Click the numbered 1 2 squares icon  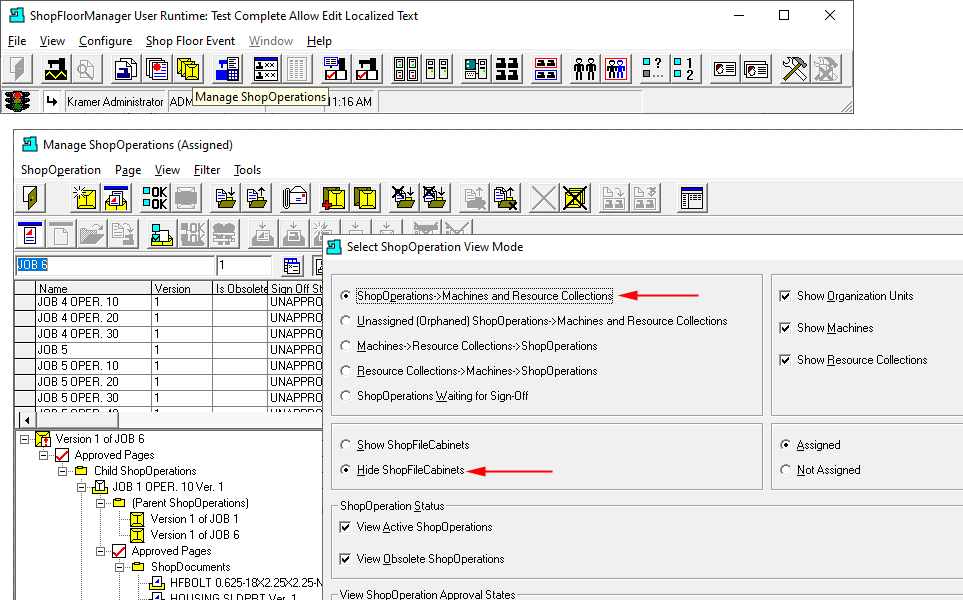tap(684, 69)
